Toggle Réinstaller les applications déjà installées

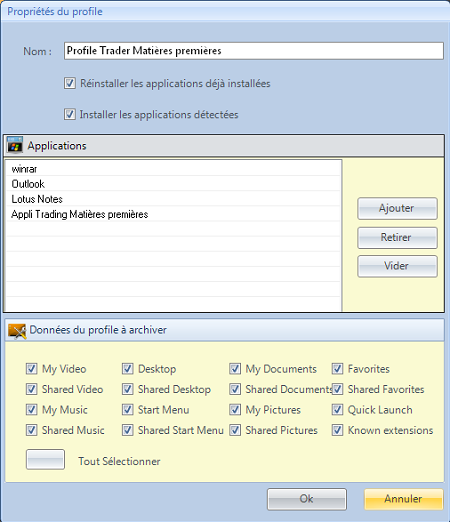point(70,83)
